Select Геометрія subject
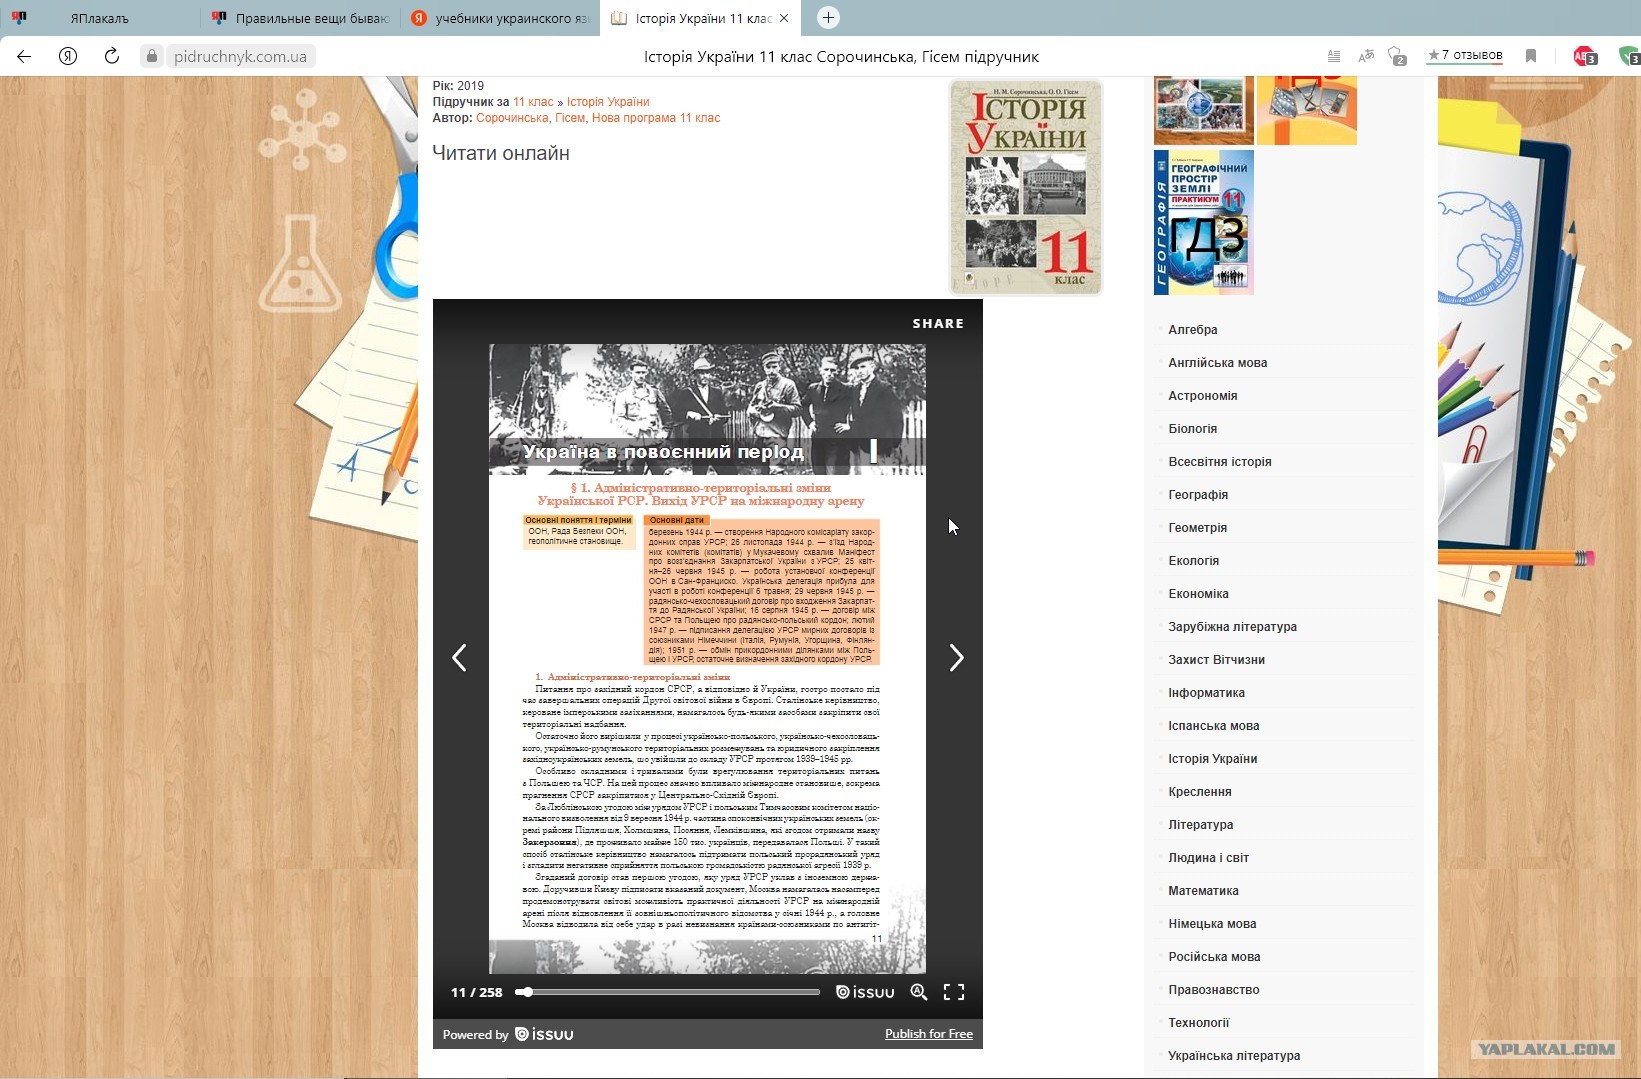1641x1079 pixels. (x=1197, y=528)
